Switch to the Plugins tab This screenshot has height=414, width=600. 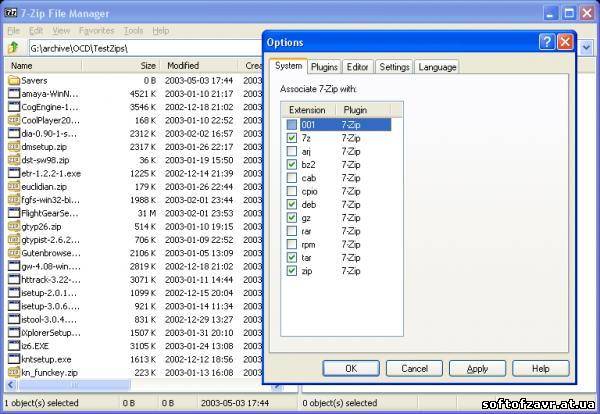pos(324,67)
